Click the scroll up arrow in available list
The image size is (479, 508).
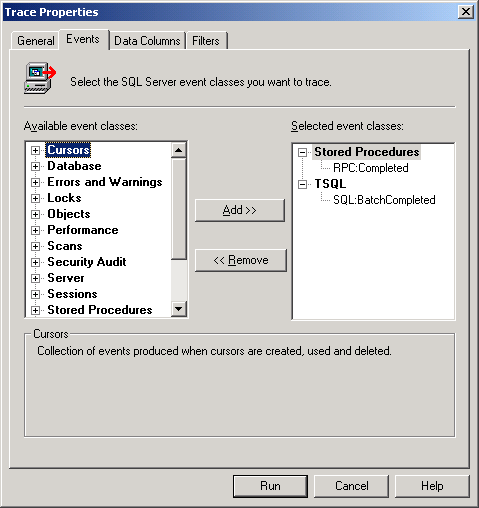pyautogui.click(x=179, y=150)
